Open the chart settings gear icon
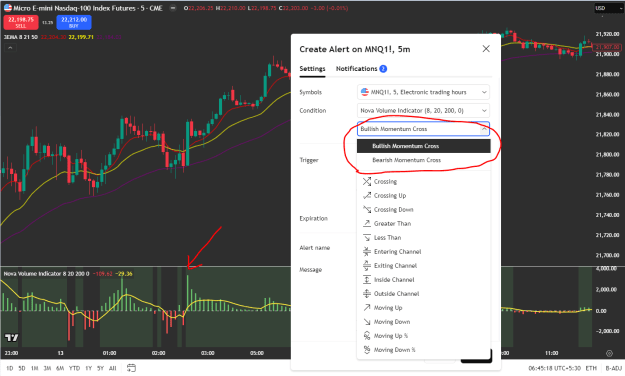The height and width of the screenshot is (376, 625). (609, 353)
